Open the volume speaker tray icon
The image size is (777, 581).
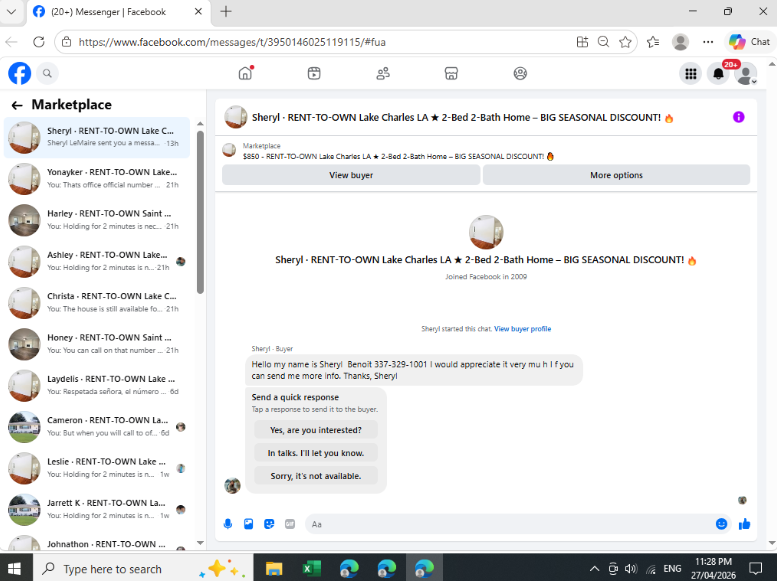[x=631, y=569]
